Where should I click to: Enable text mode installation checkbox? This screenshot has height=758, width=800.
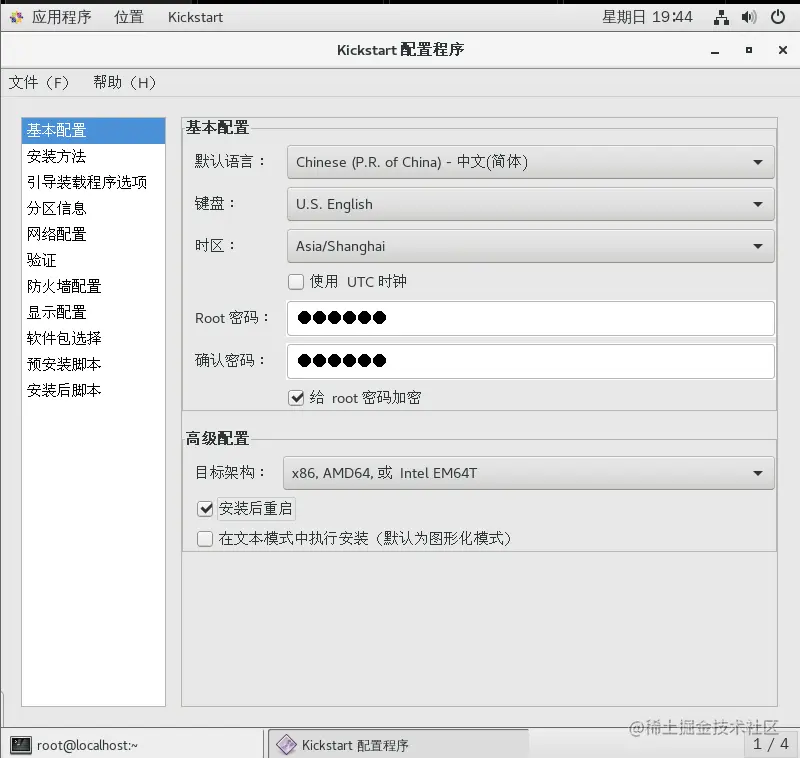click(205, 538)
